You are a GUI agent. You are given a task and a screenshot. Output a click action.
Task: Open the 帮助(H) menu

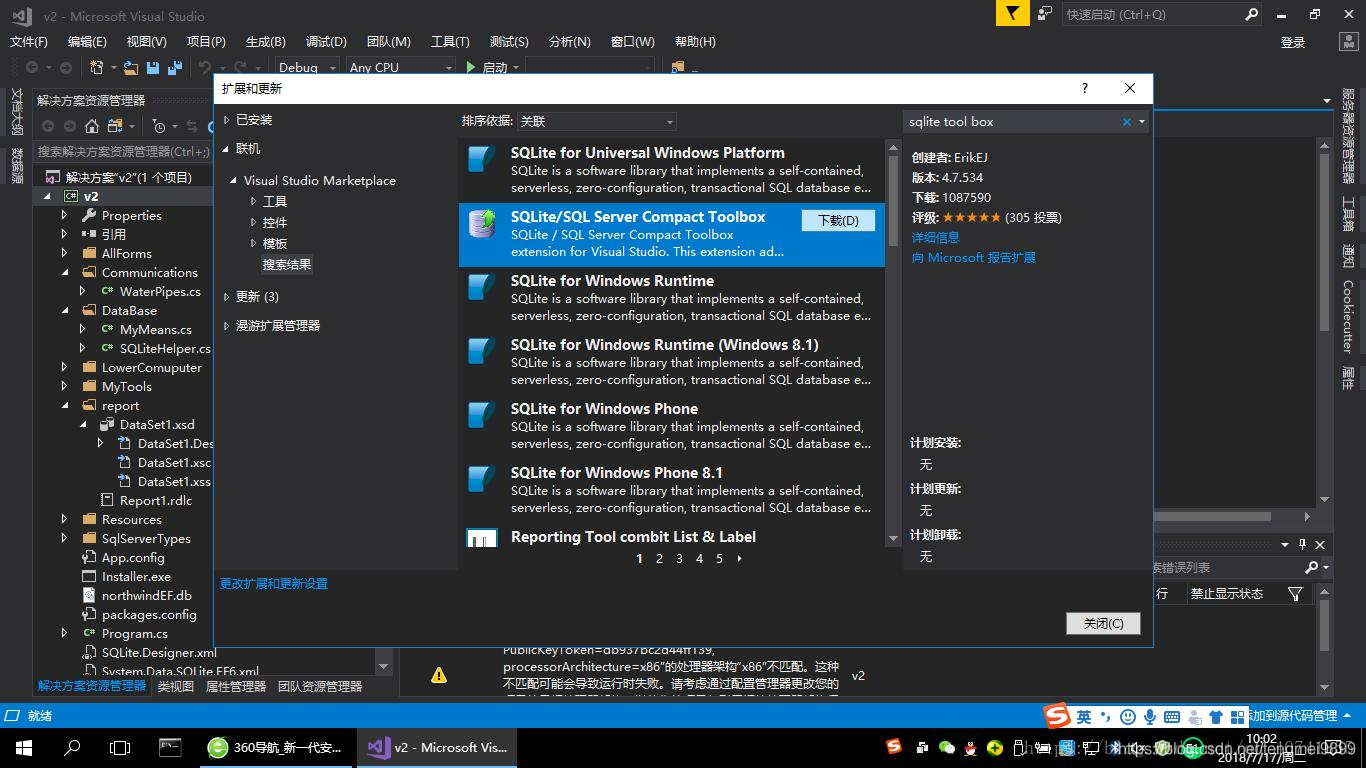click(x=695, y=41)
